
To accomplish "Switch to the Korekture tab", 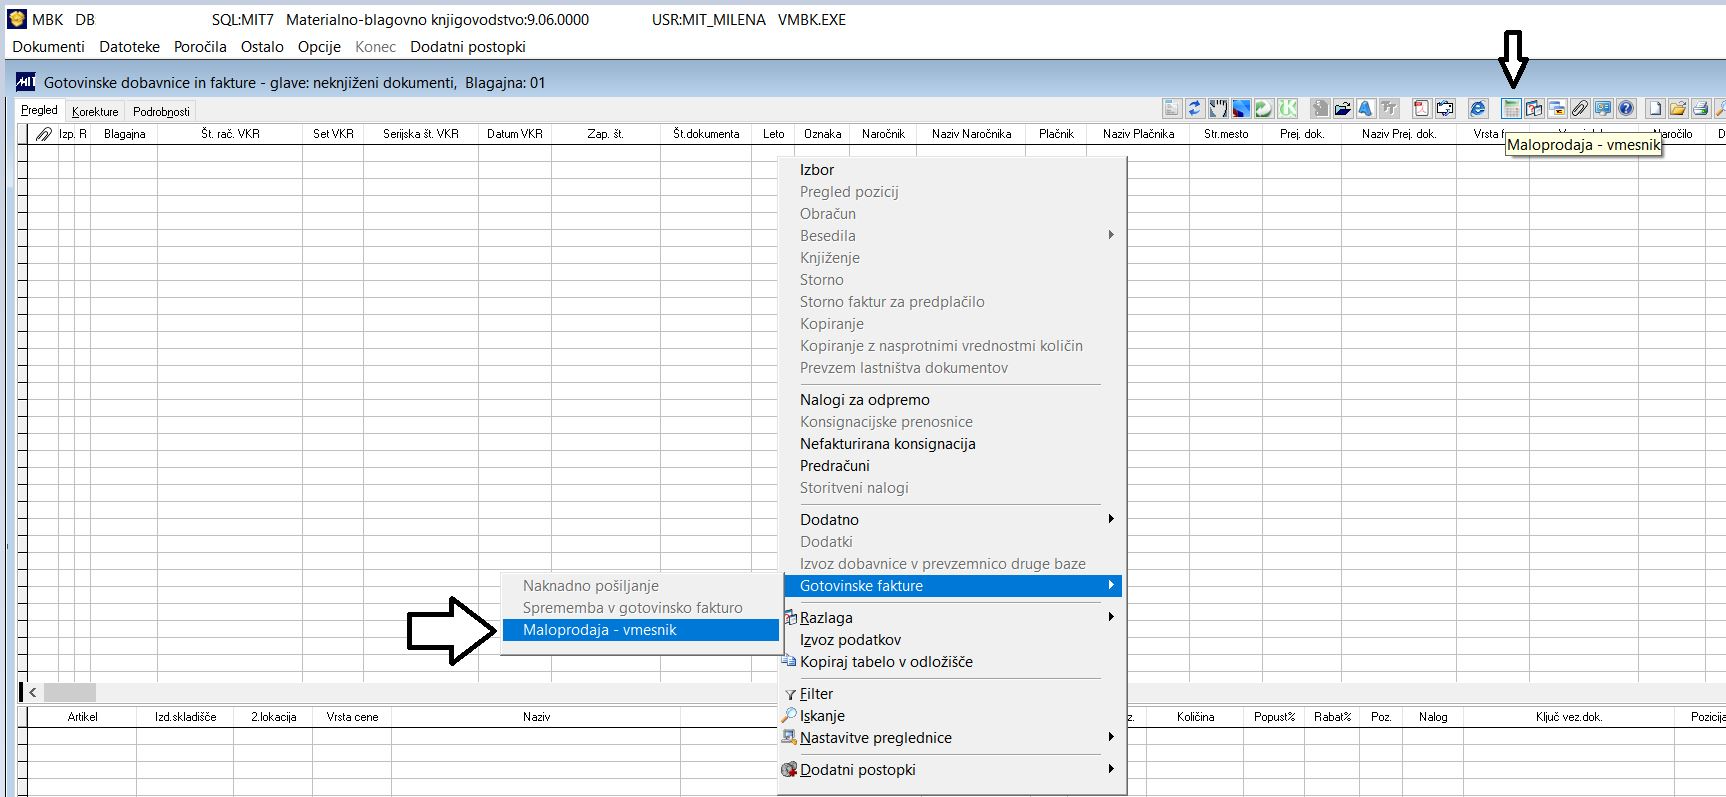I will 95,111.
